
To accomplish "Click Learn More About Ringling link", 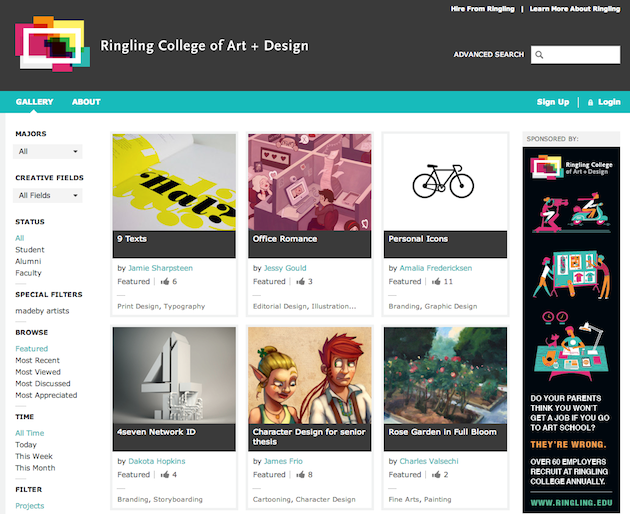I will pyautogui.click(x=575, y=9).
